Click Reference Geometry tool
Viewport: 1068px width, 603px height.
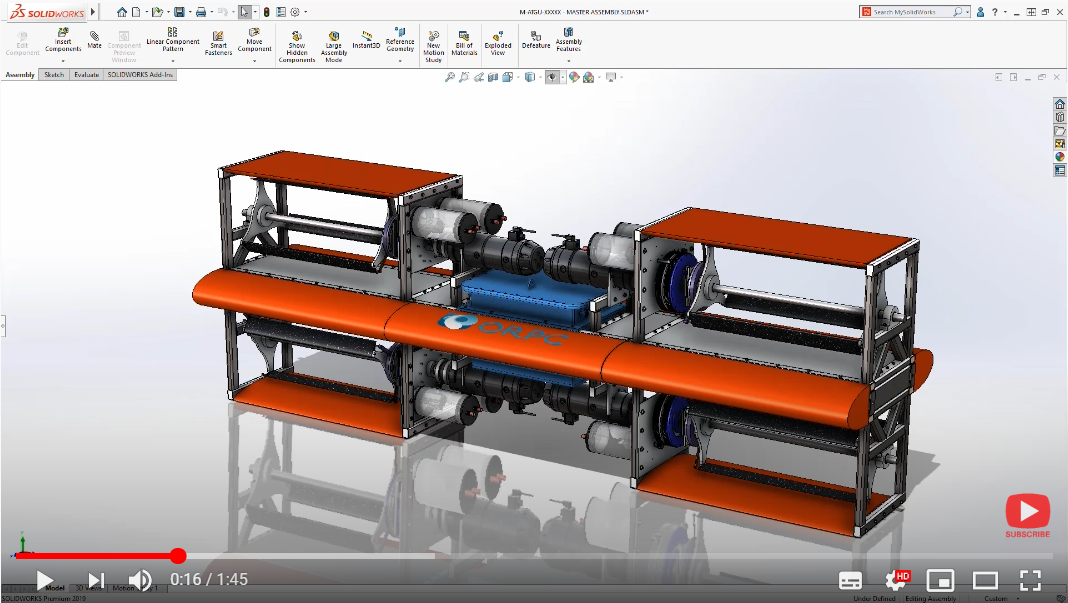click(x=400, y=40)
